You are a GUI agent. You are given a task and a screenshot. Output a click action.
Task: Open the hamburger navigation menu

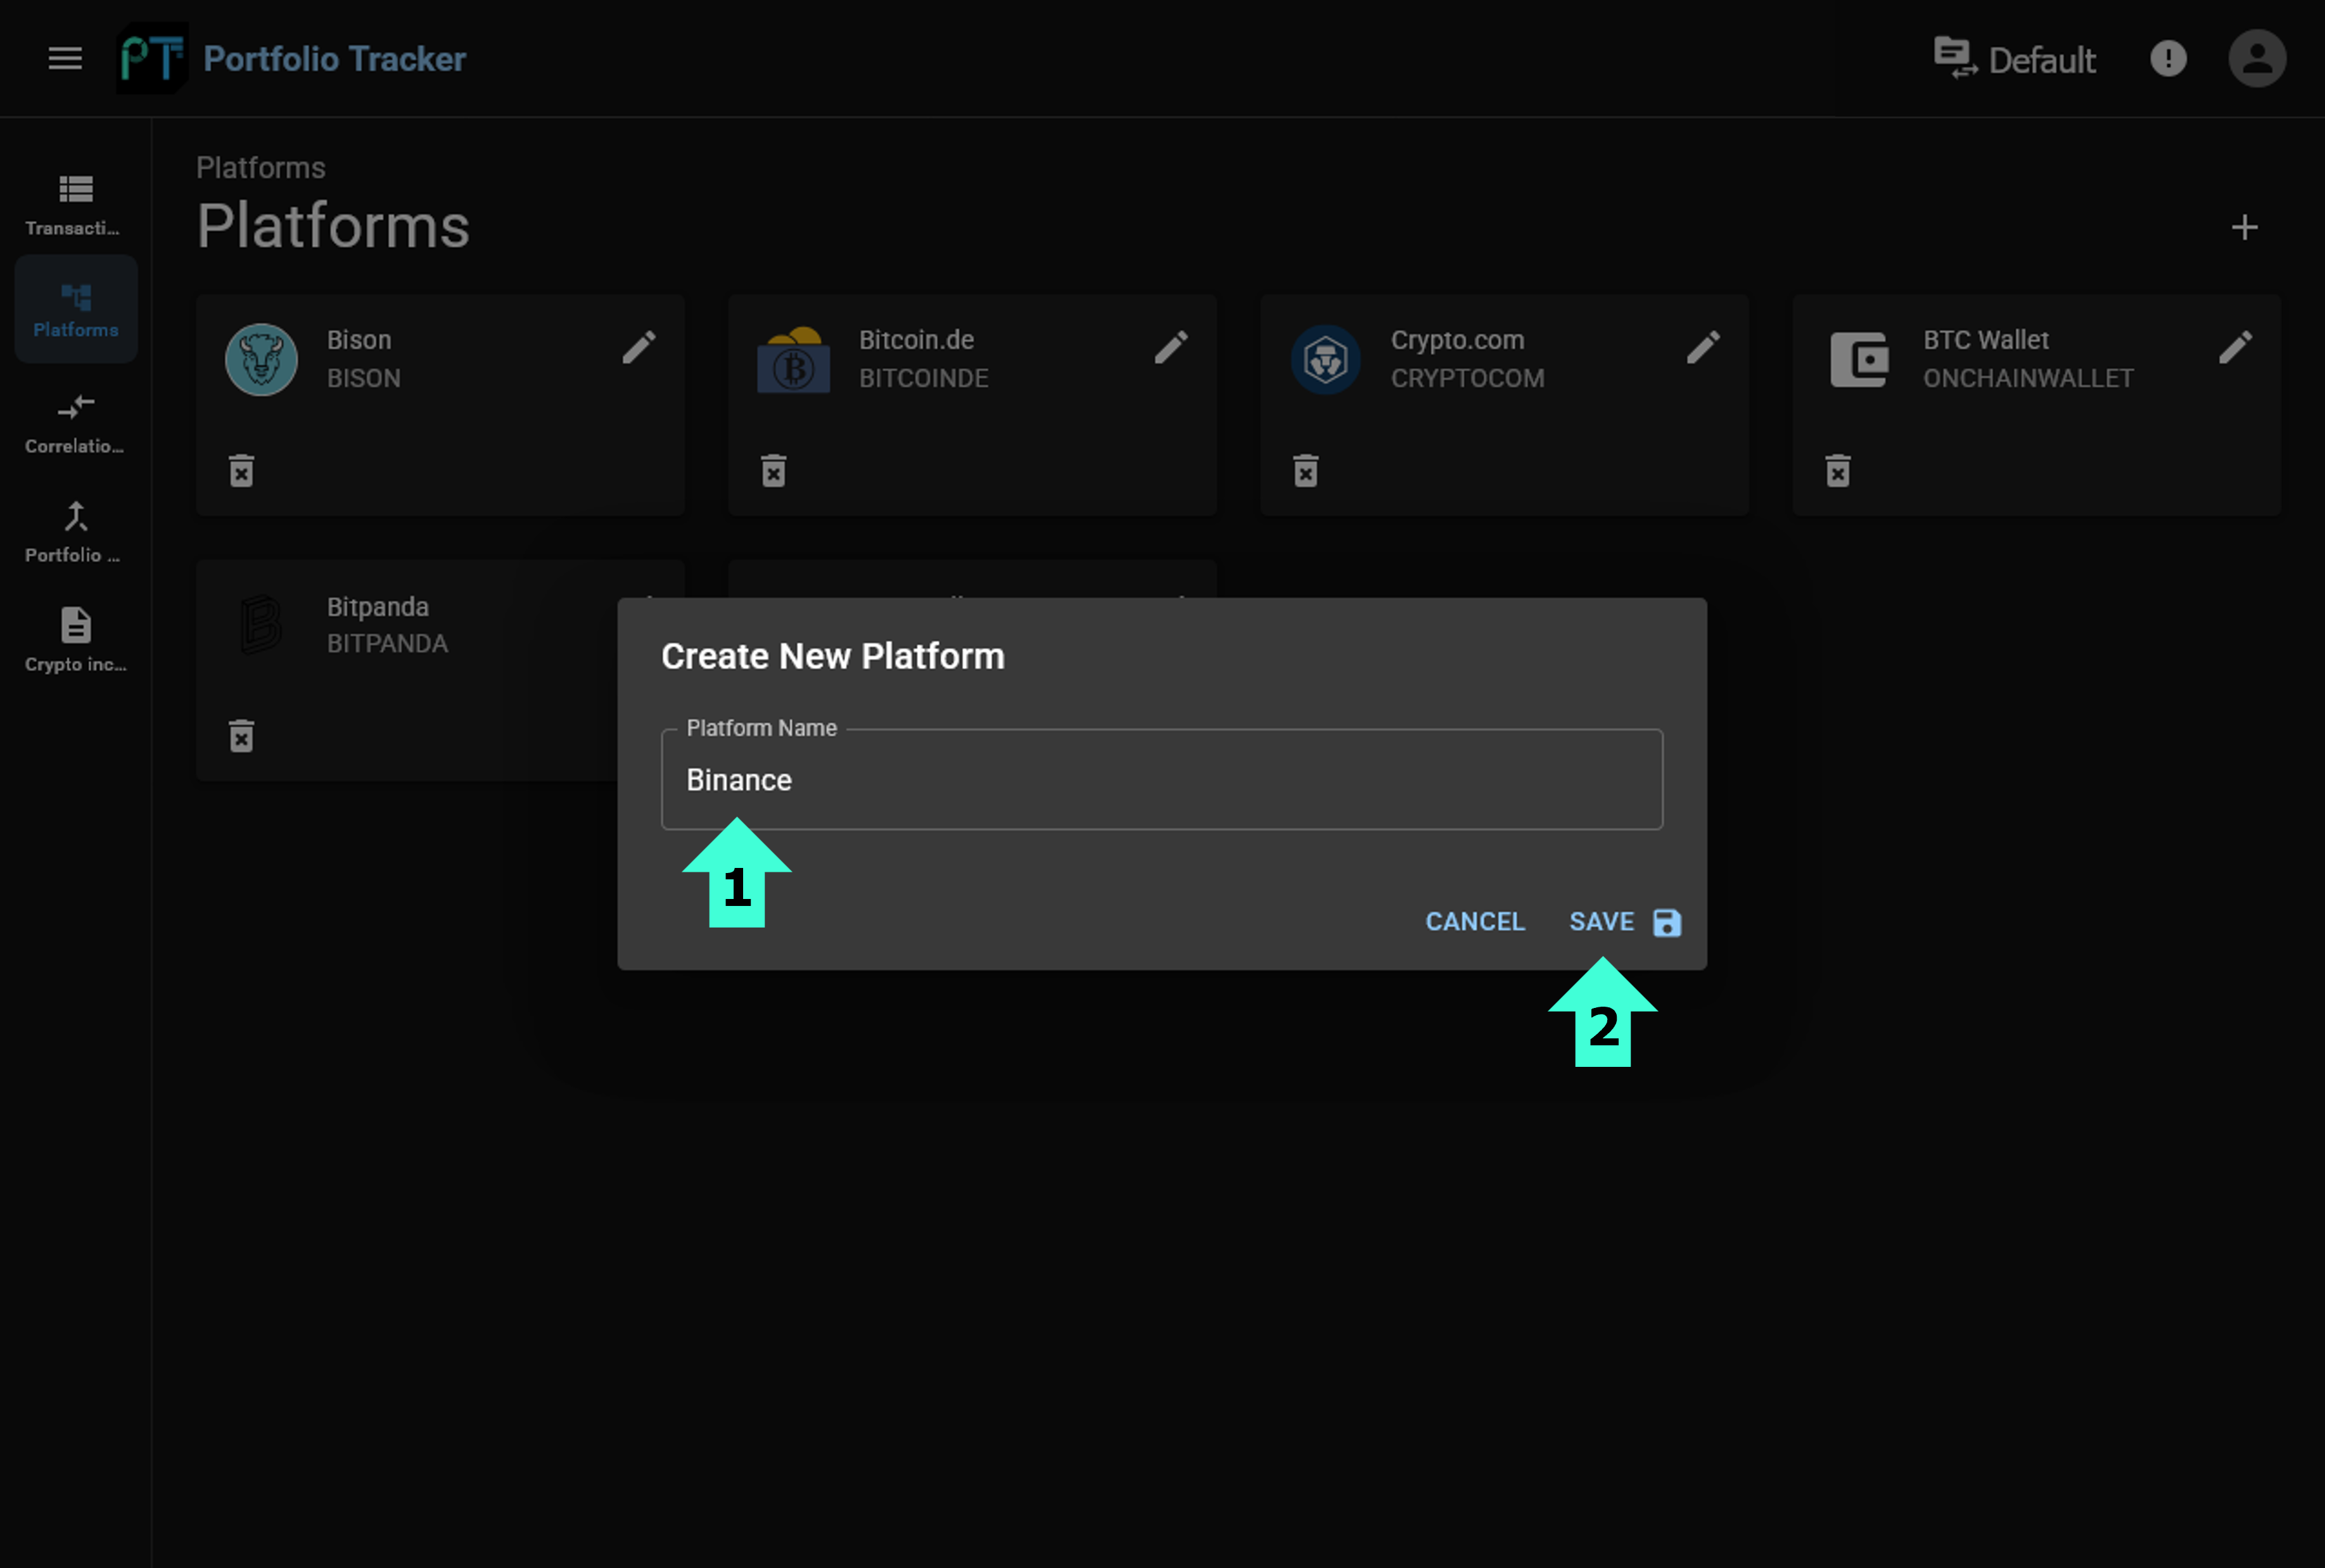click(65, 58)
